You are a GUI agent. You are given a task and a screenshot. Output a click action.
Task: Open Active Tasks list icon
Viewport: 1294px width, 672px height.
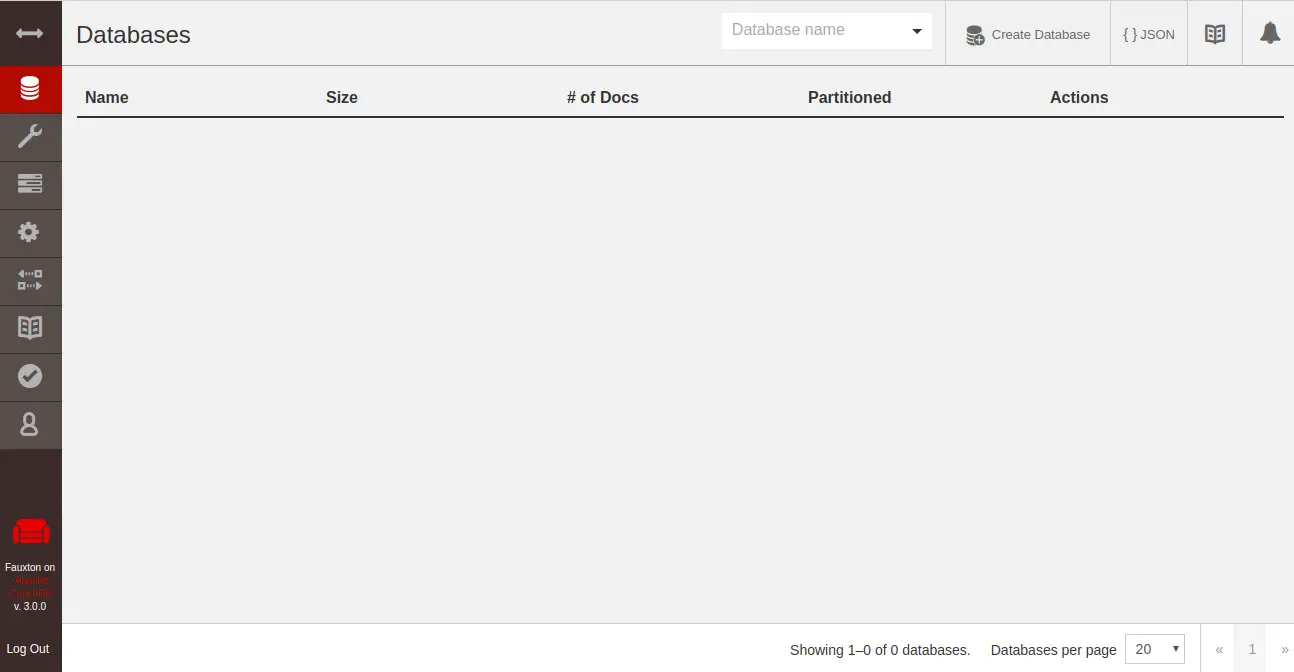click(x=30, y=185)
